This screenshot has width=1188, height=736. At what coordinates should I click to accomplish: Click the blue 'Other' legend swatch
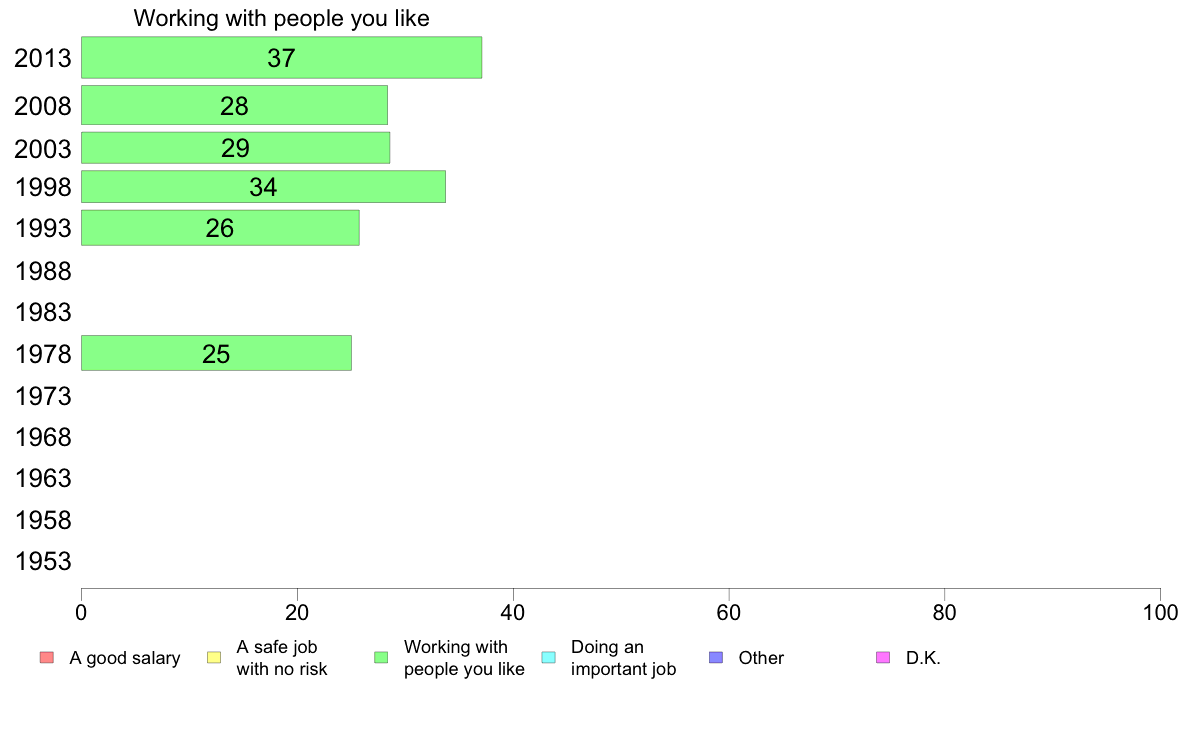(x=716, y=658)
